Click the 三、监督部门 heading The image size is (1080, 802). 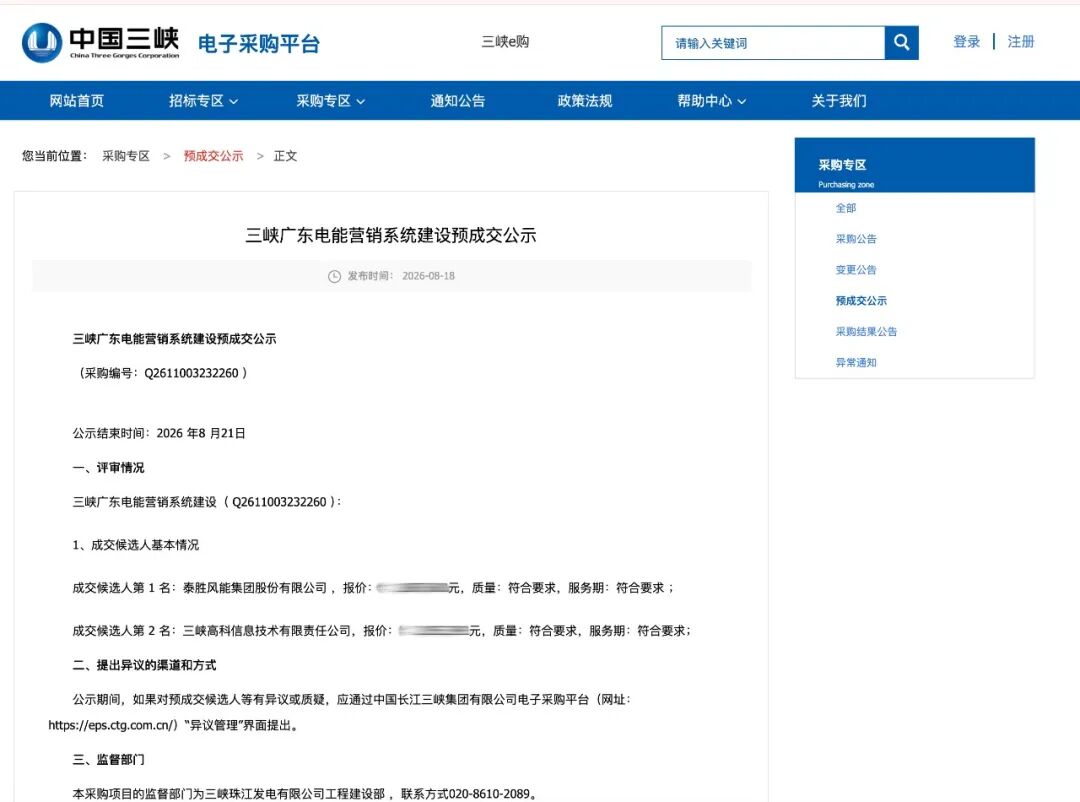[x=108, y=760]
